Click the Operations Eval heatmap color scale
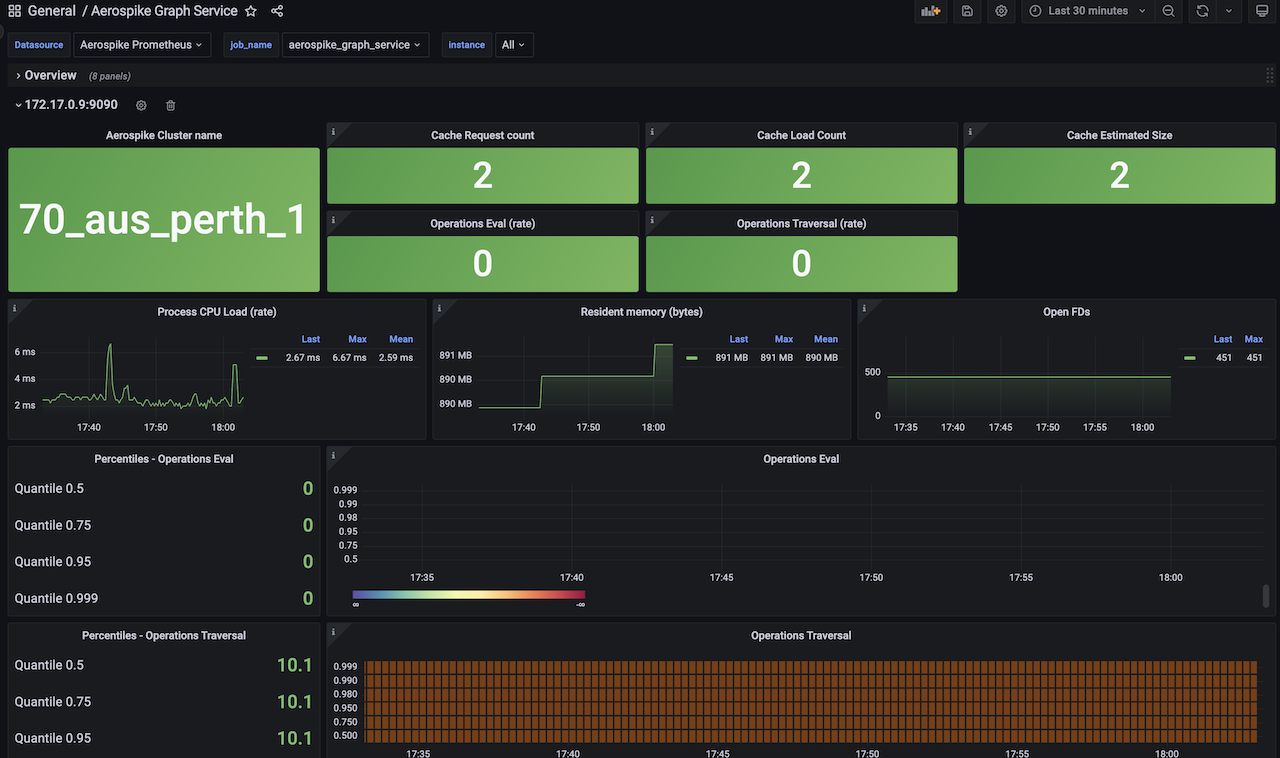Image resolution: width=1280 pixels, height=758 pixels. [x=468, y=594]
